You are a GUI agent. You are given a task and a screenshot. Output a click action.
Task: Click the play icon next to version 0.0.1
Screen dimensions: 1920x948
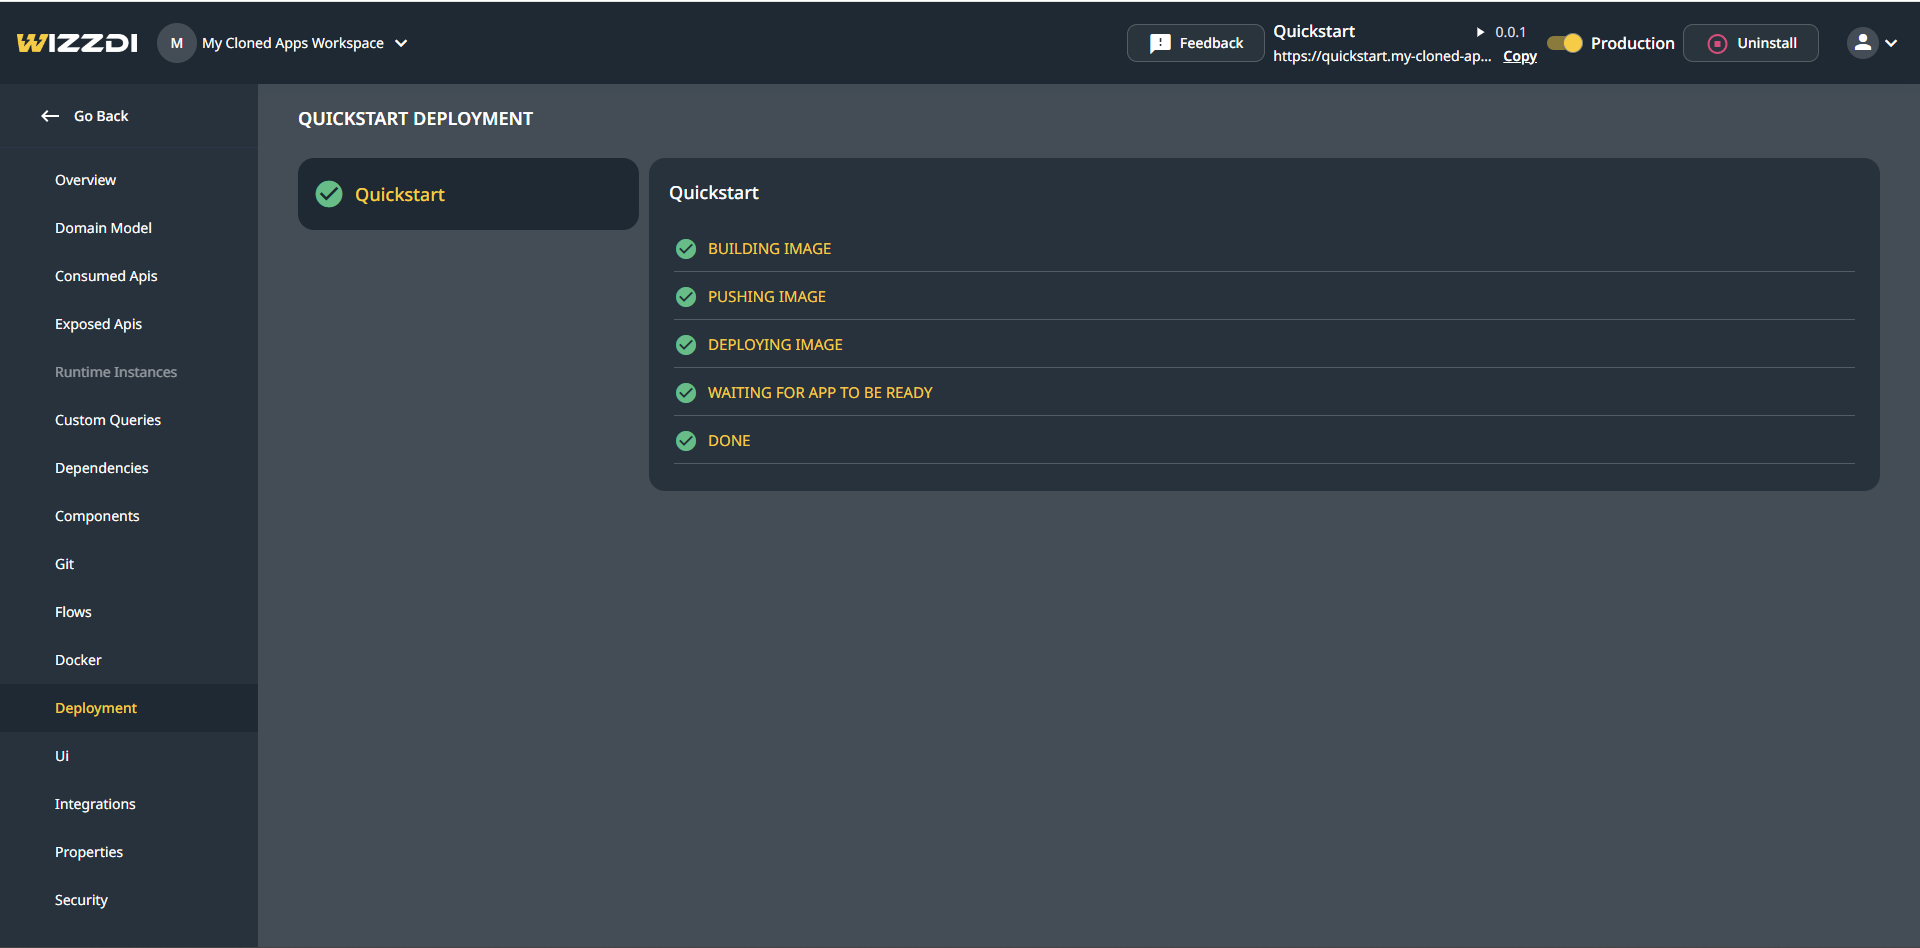point(1480,32)
